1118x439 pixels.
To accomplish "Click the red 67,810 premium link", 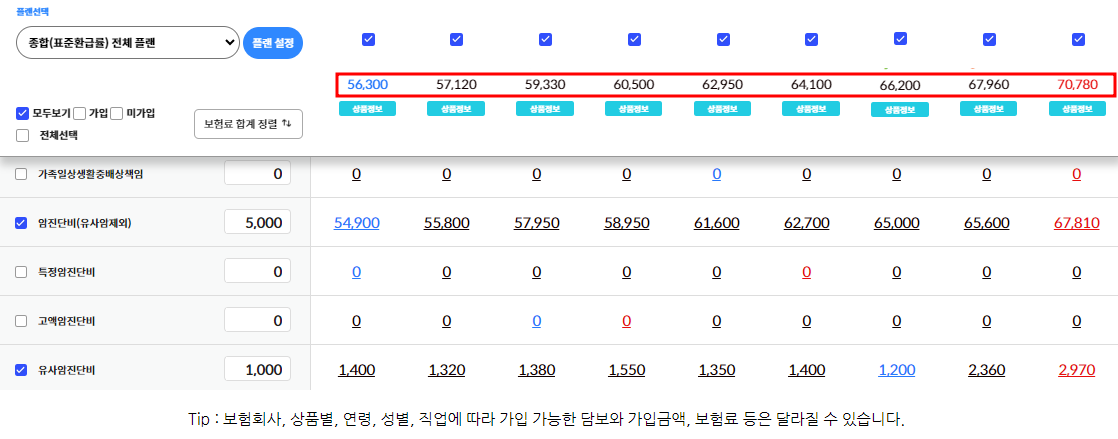I will 1076,223.
